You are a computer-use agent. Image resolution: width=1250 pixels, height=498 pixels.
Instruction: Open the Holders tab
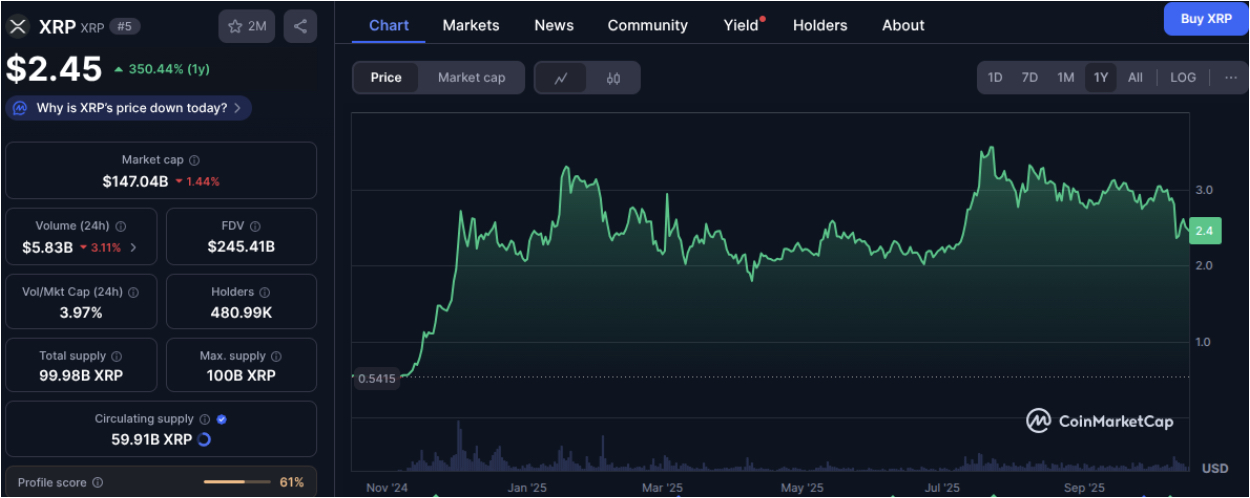820,25
